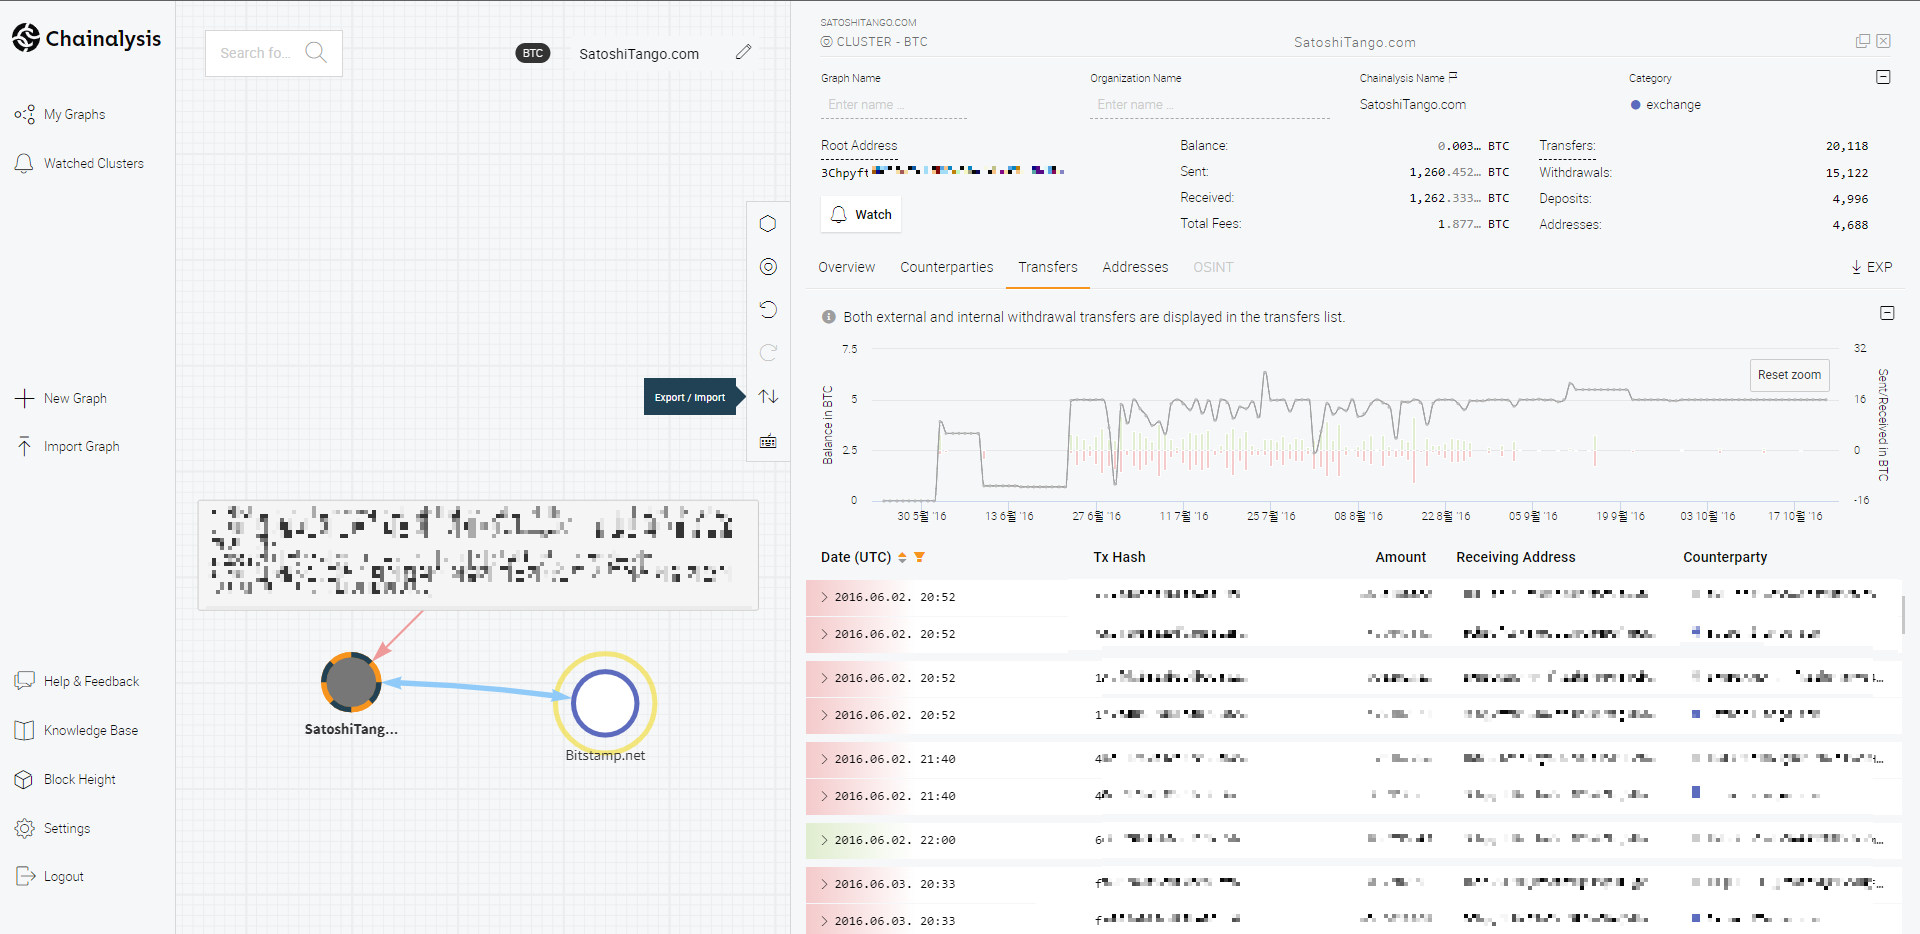This screenshot has height=934, width=1920.
Task: Select the SatoshiTango node on graph
Action: point(351,682)
